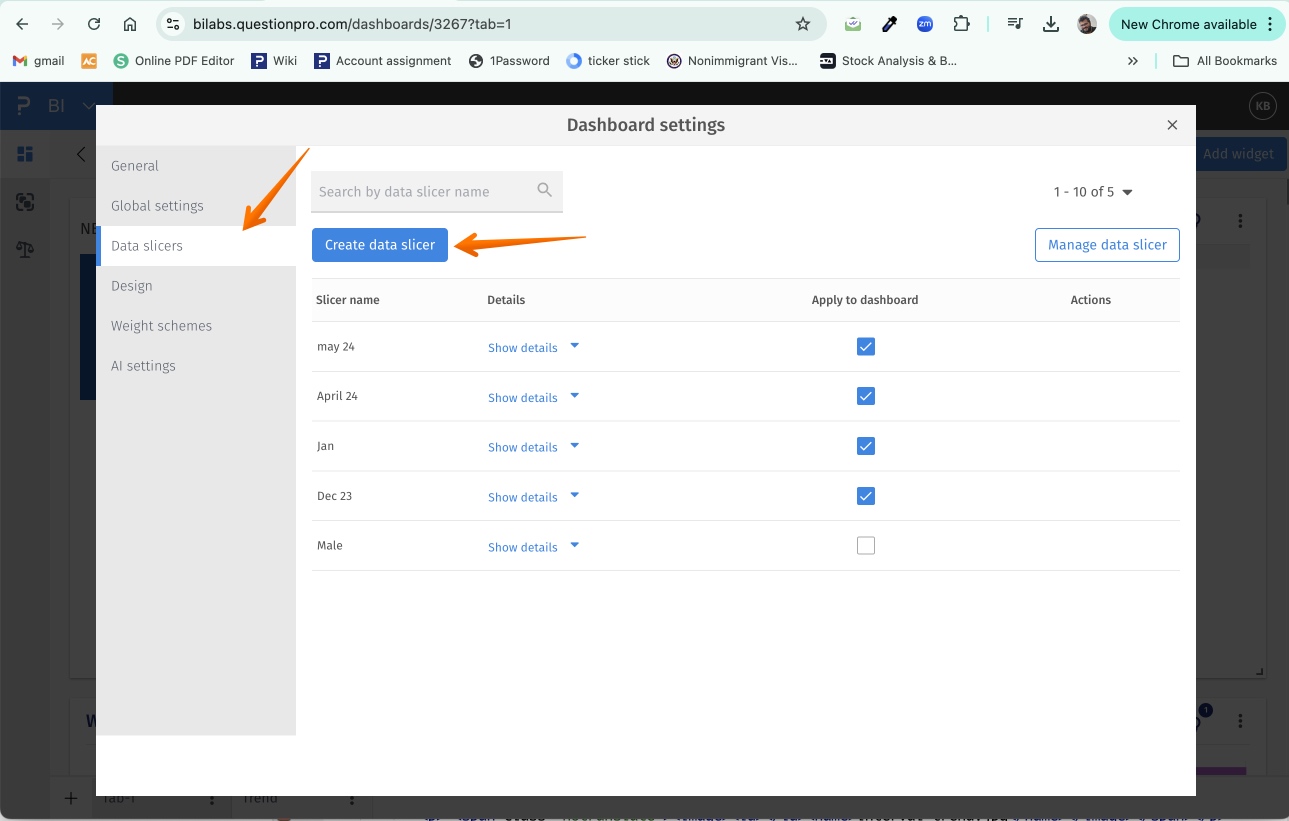Click the search magnifier icon in slicer search
Image resolution: width=1289 pixels, height=821 pixels.
tap(544, 190)
